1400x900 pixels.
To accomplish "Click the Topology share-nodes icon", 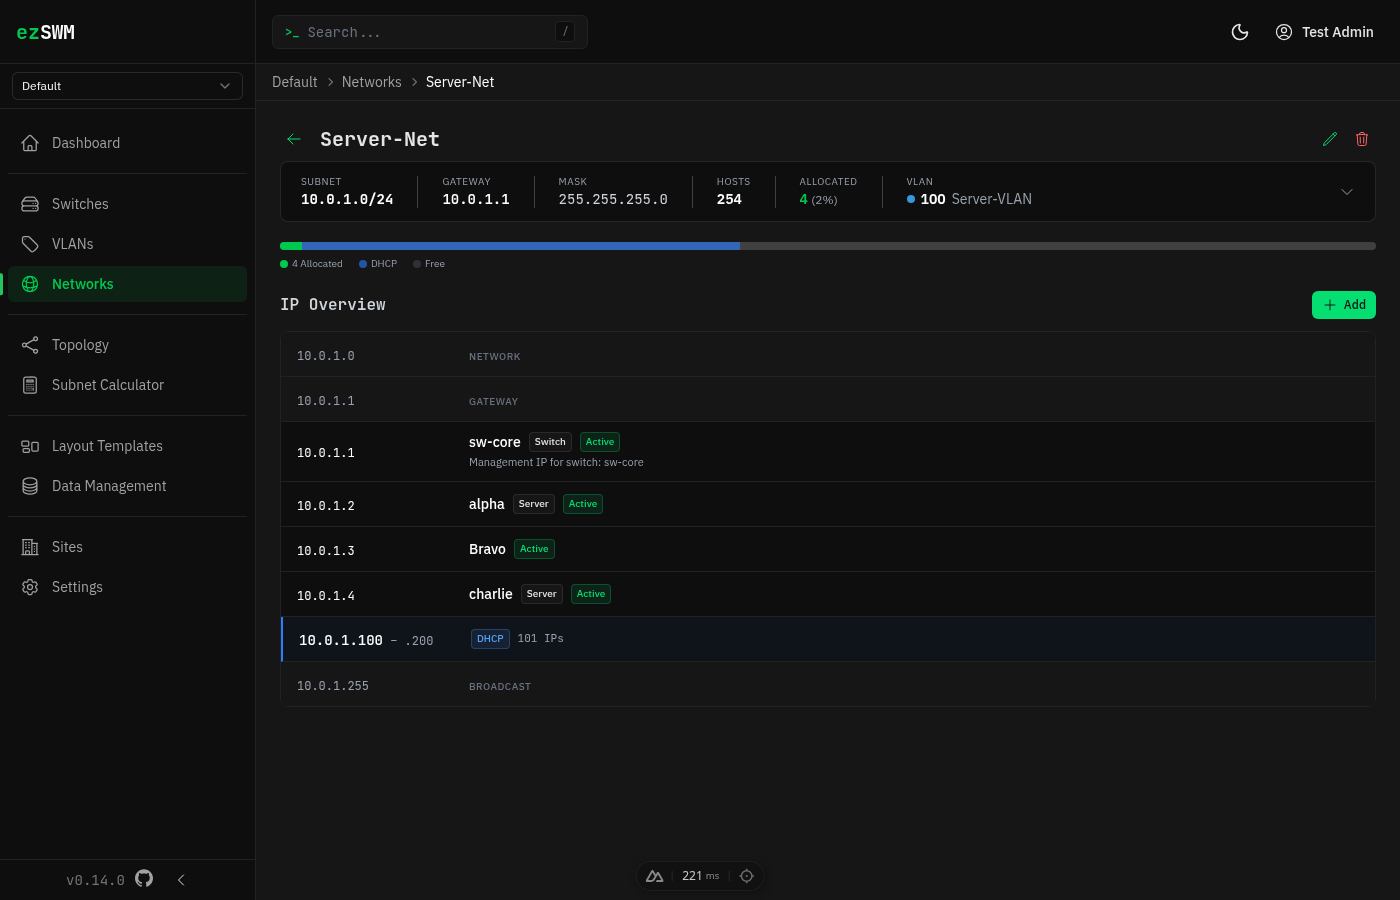I will coord(30,345).
